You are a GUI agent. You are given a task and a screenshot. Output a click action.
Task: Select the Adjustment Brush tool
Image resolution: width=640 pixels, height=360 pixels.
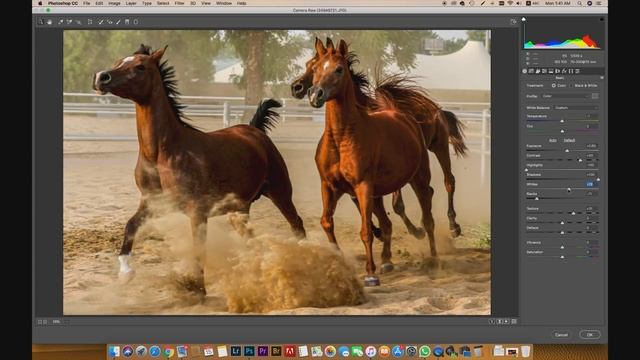[118, 22]
